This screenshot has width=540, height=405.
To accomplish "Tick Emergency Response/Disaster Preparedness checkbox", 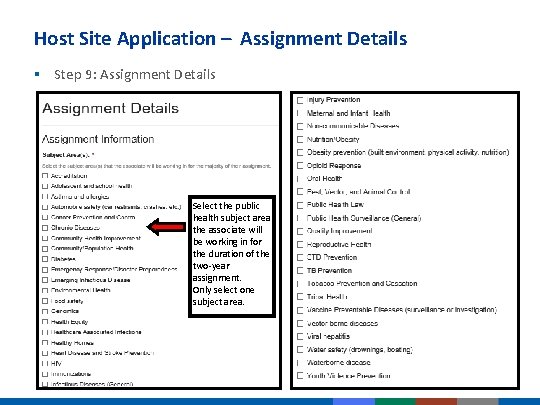I will [x=45, y=270].
